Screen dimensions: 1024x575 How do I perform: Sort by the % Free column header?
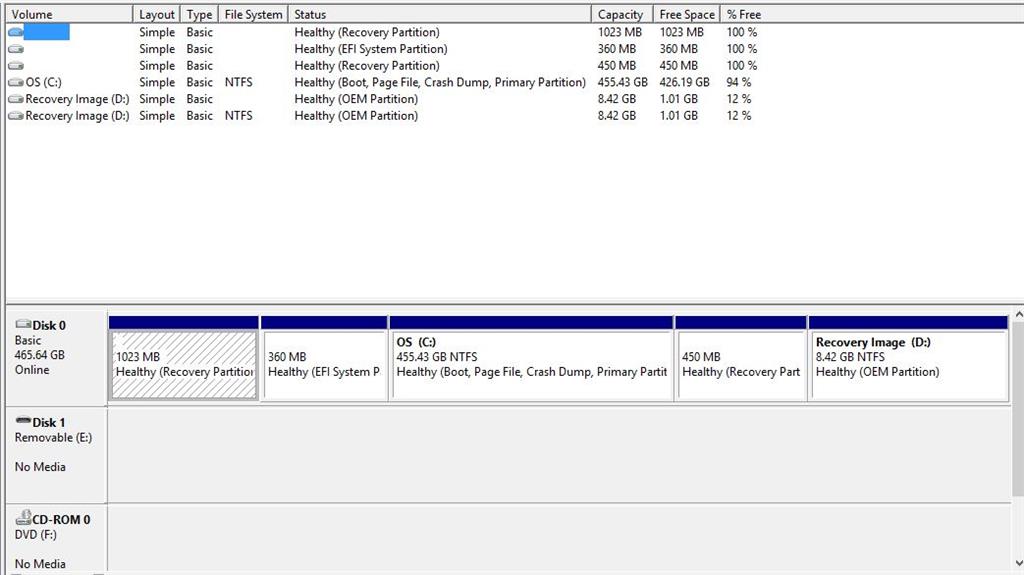pos(744,14)
